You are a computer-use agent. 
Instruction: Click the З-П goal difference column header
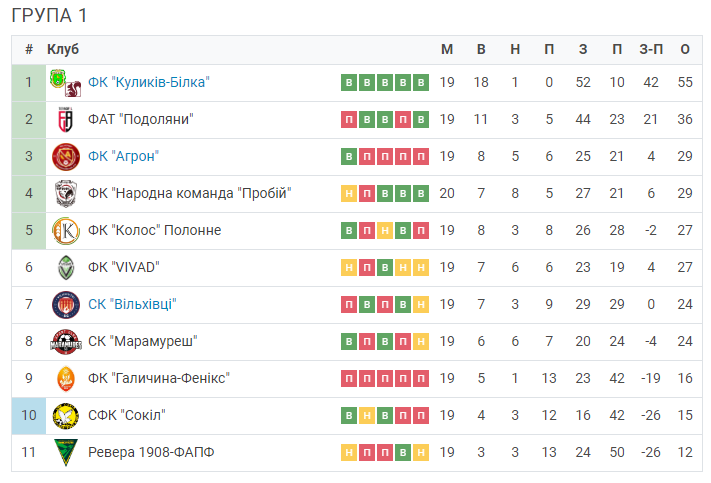click(x=651, y=49)
